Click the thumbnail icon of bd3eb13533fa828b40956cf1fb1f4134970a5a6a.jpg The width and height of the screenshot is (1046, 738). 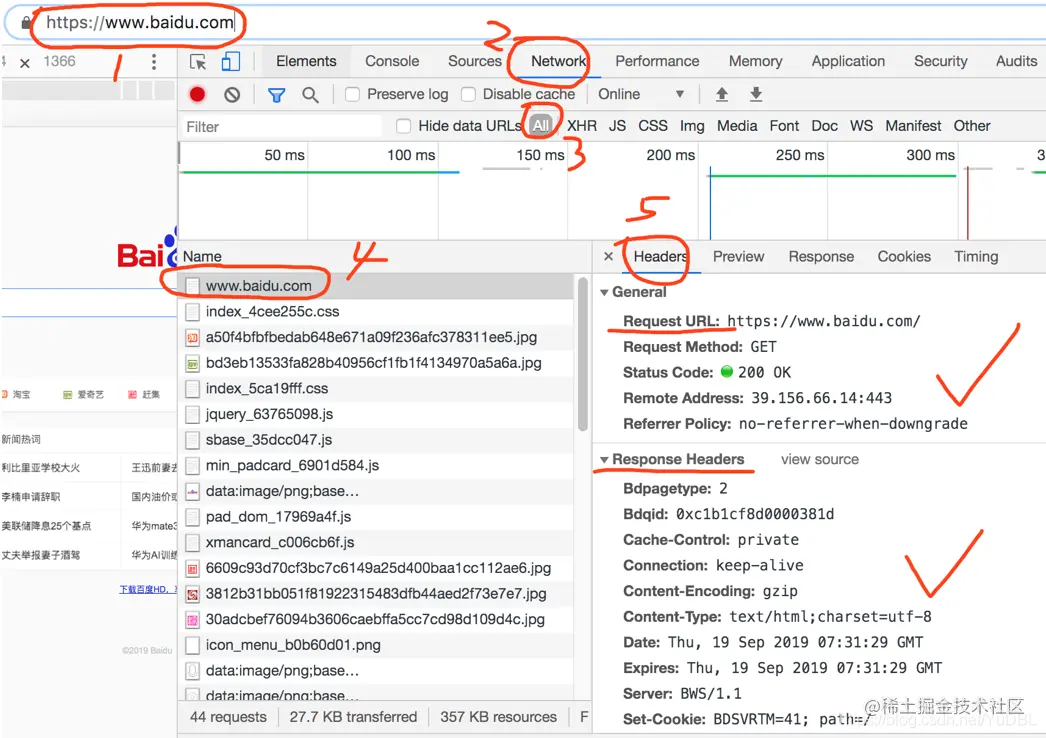192,364
